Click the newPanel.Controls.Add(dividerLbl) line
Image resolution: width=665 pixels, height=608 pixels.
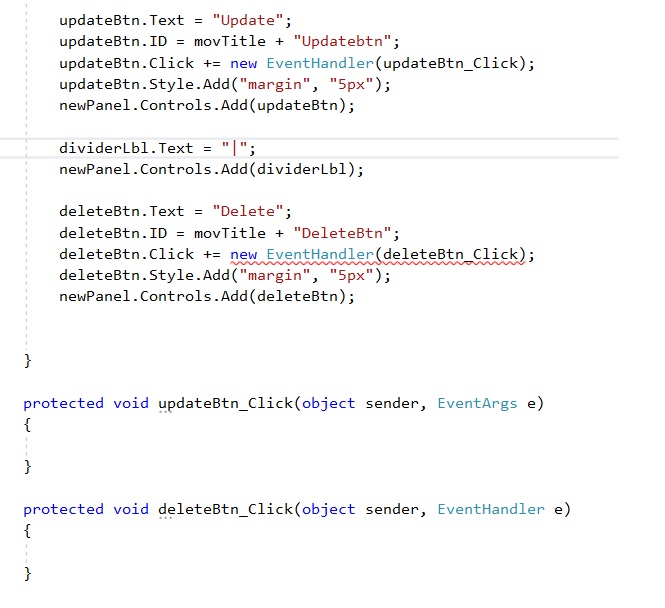tap(211, 170)
